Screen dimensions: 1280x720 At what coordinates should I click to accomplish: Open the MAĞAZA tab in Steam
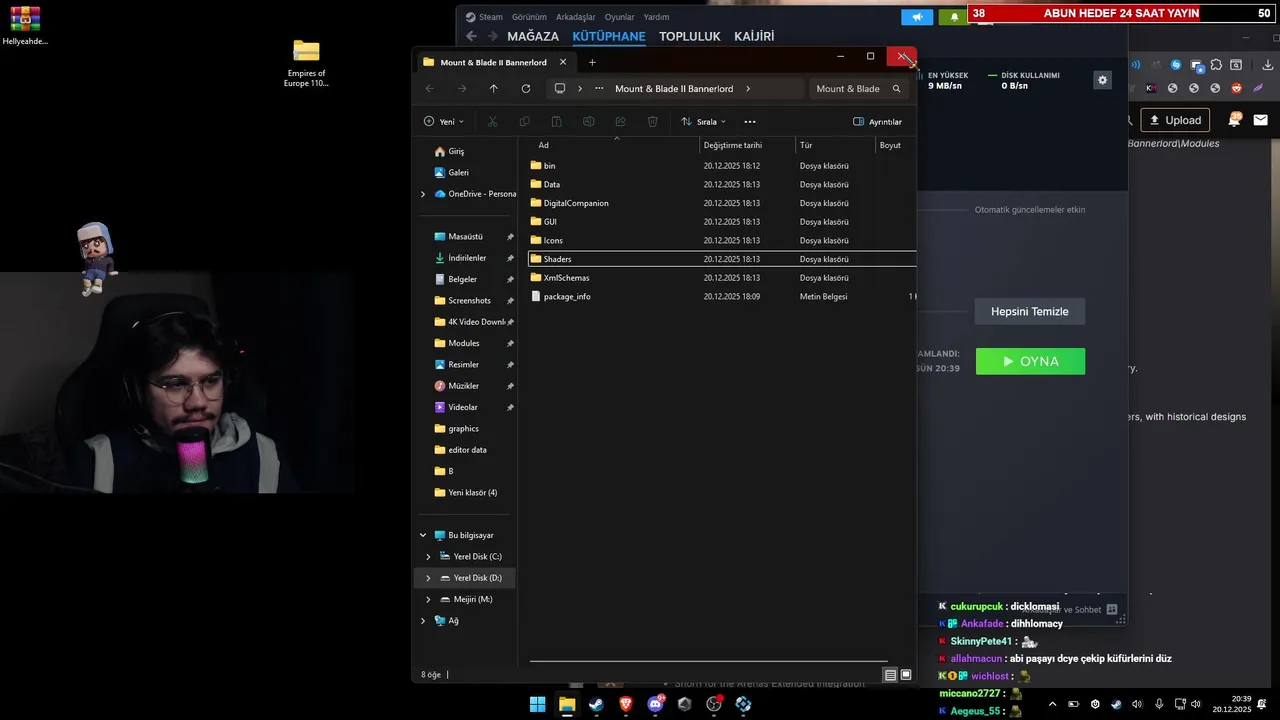(x=533, y=36)
